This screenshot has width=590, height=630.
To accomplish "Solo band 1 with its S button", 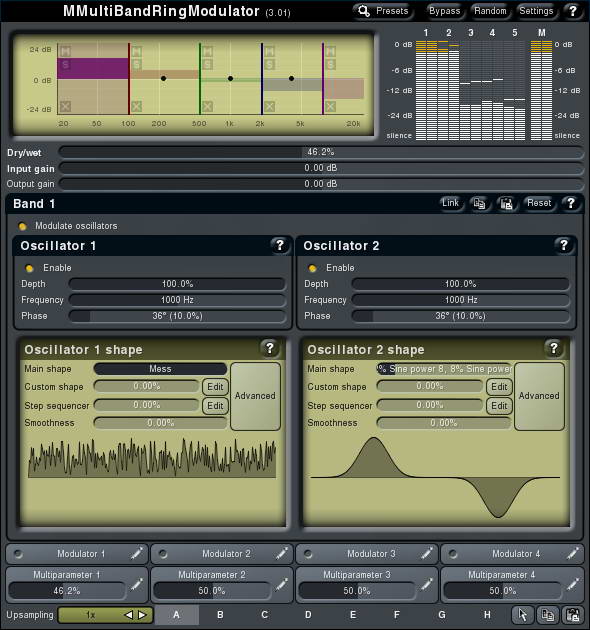I will (65, 64).
